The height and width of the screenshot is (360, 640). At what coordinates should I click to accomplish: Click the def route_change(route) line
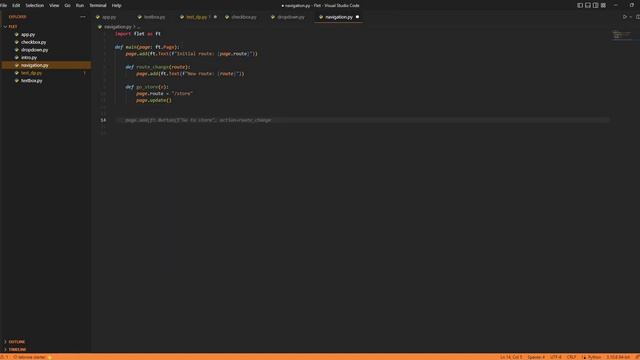click(158, 67)
